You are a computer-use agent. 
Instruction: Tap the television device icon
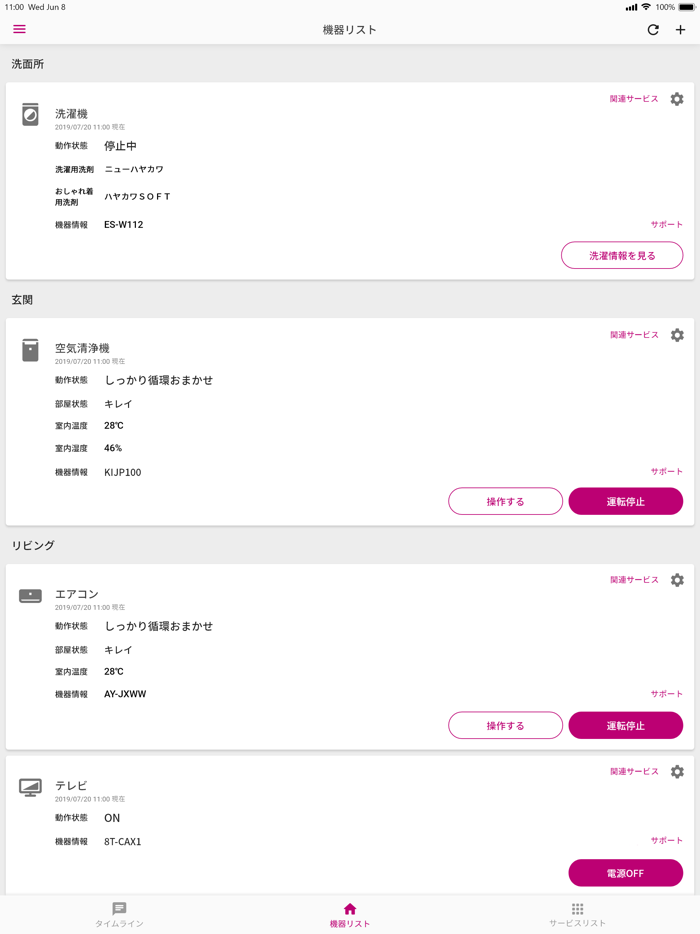[31, 788]
